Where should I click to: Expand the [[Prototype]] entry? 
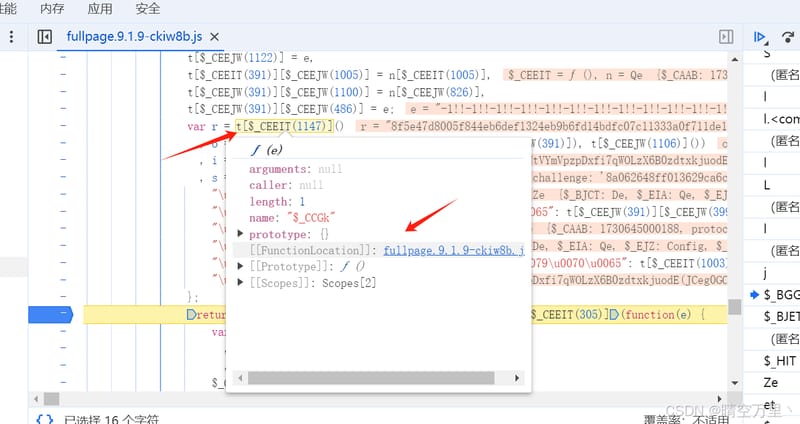(240, 266)
